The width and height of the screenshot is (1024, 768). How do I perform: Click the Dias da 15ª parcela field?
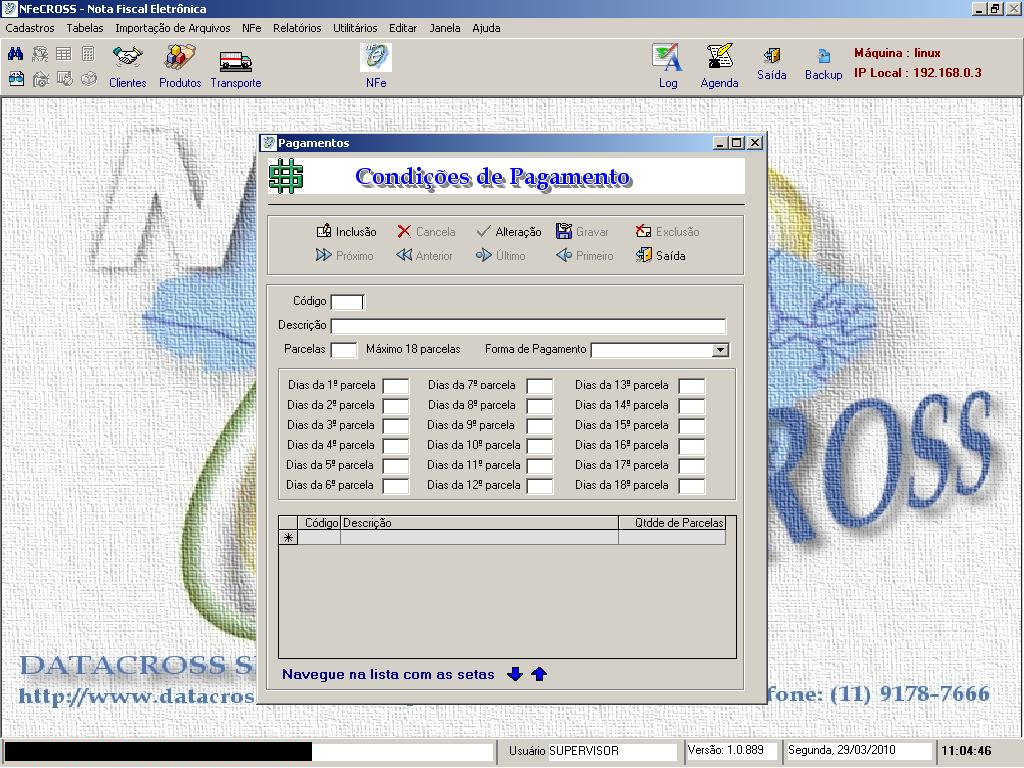coord(692,426)
